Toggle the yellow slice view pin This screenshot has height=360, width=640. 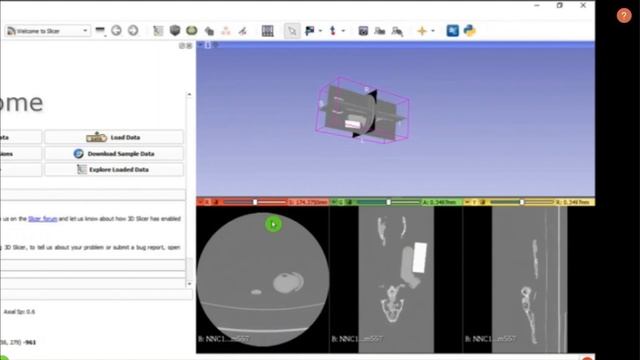pos(467,202)
